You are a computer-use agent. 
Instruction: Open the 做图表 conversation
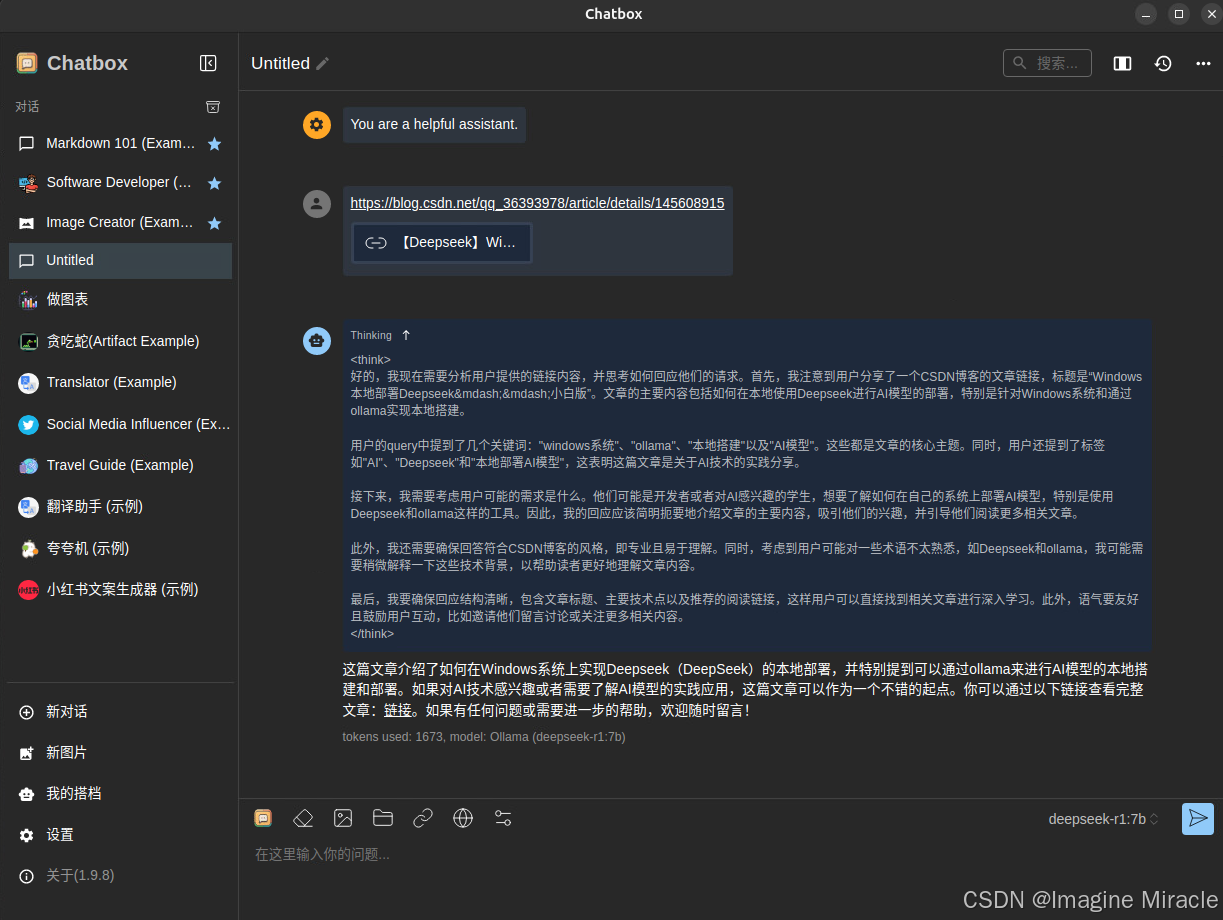(120, 299)
